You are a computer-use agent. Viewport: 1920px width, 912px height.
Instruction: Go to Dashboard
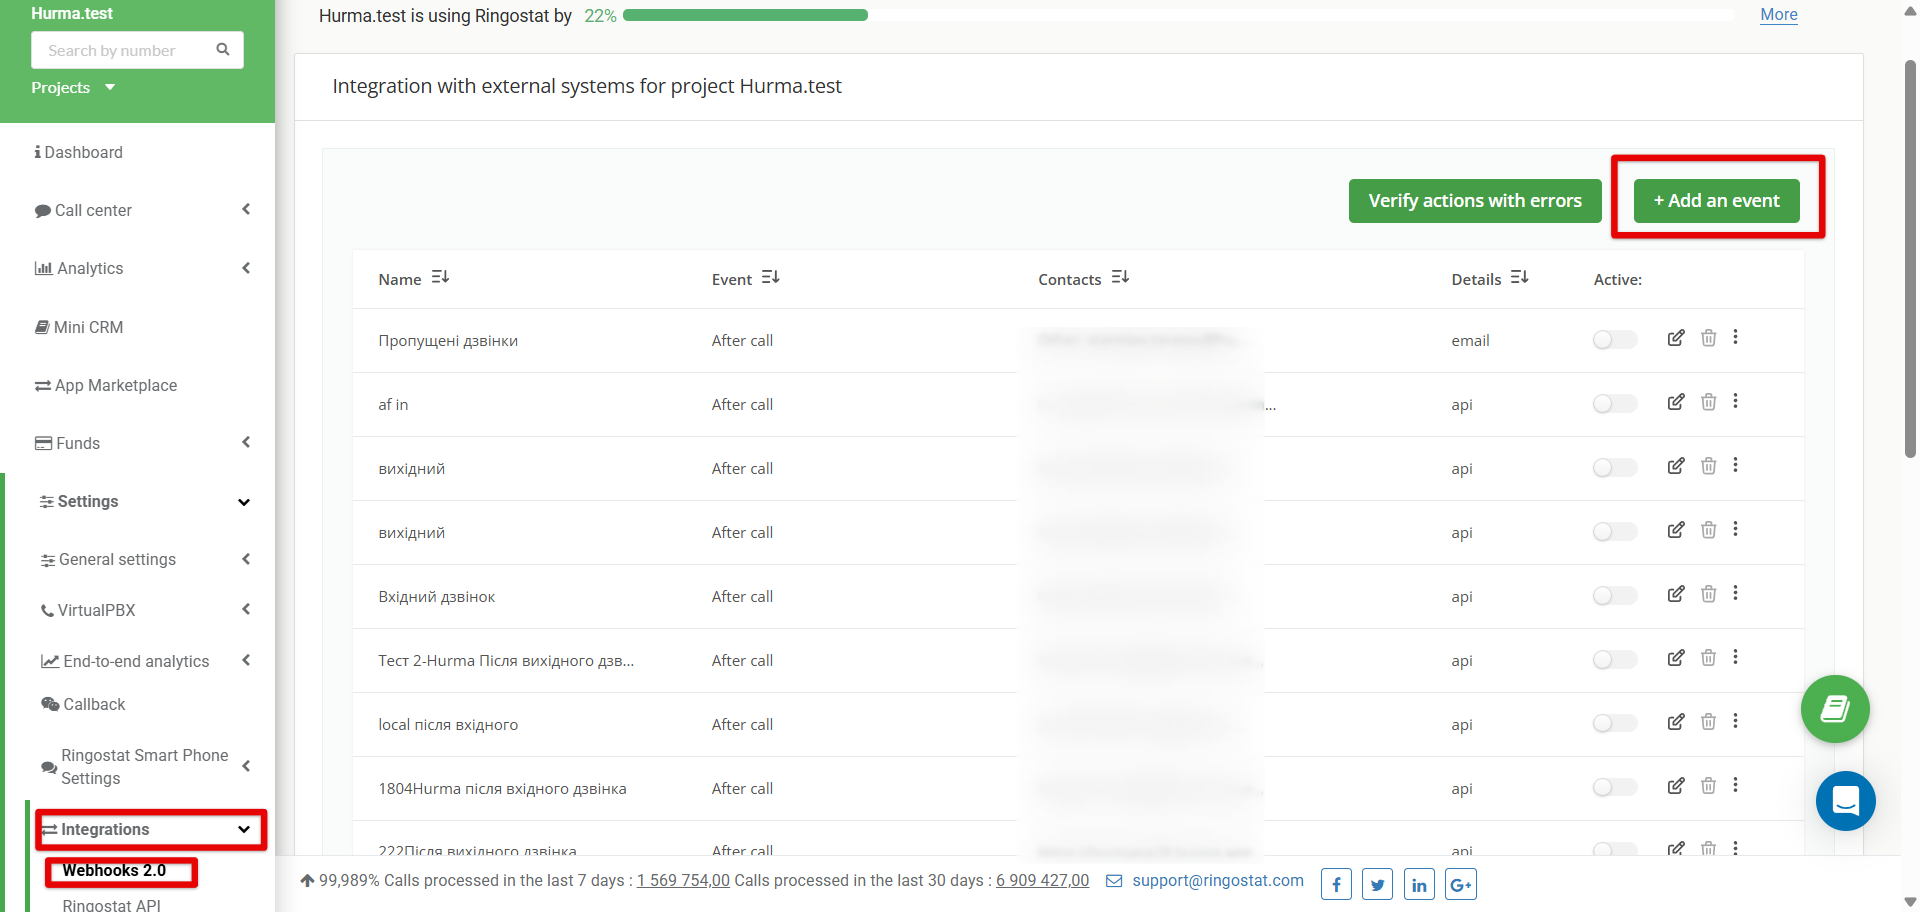[78, 152]
